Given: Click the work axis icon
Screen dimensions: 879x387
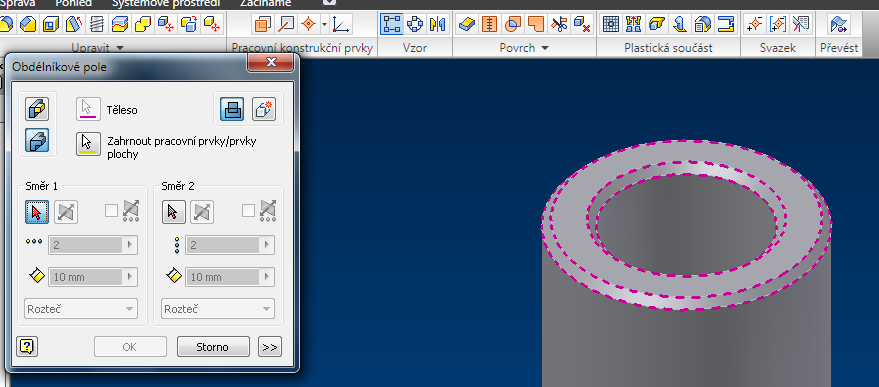Looking at the screenshot, I should pyautogui.click(x=287, y=25).
